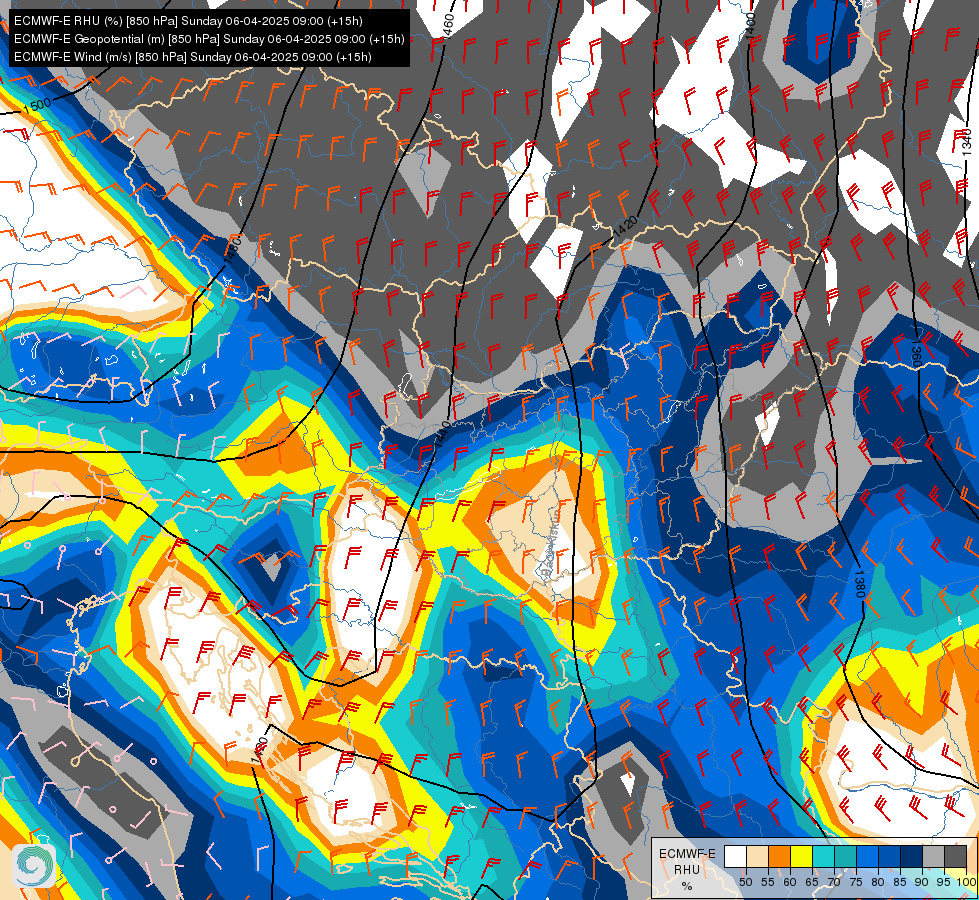Click the legend tick value 80

878,882
